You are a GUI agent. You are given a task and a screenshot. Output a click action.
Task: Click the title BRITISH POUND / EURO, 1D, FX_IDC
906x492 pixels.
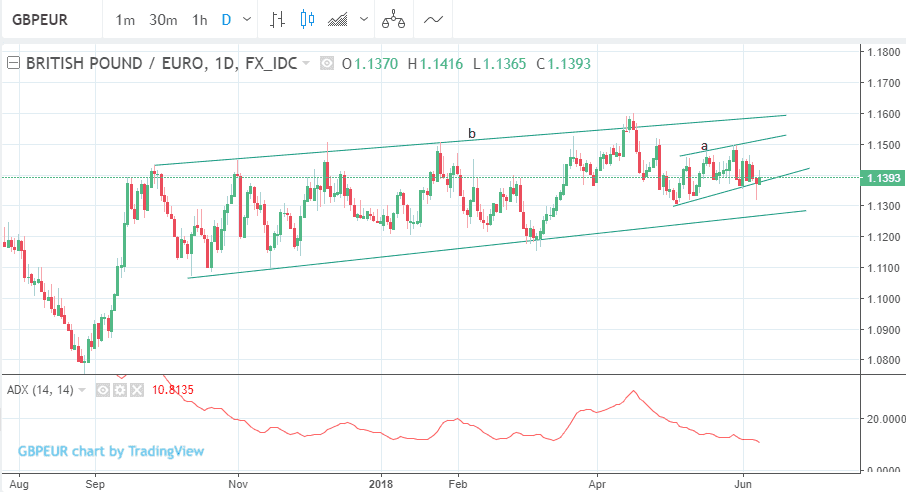click(x=161, y=63)
